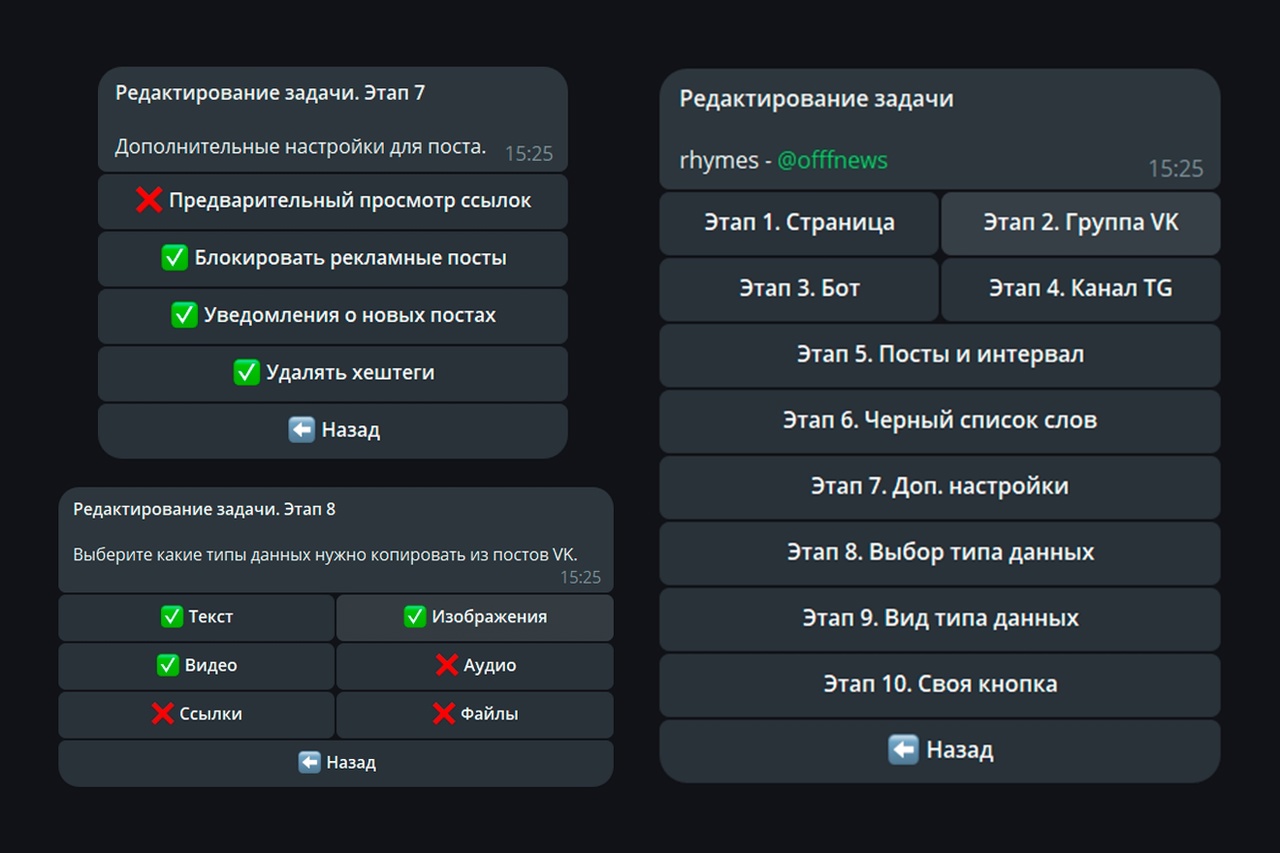Screen dimensions: 1280x853
Task: Choose Этап 4. Канал TG
Action: [x=1080, y=288]
